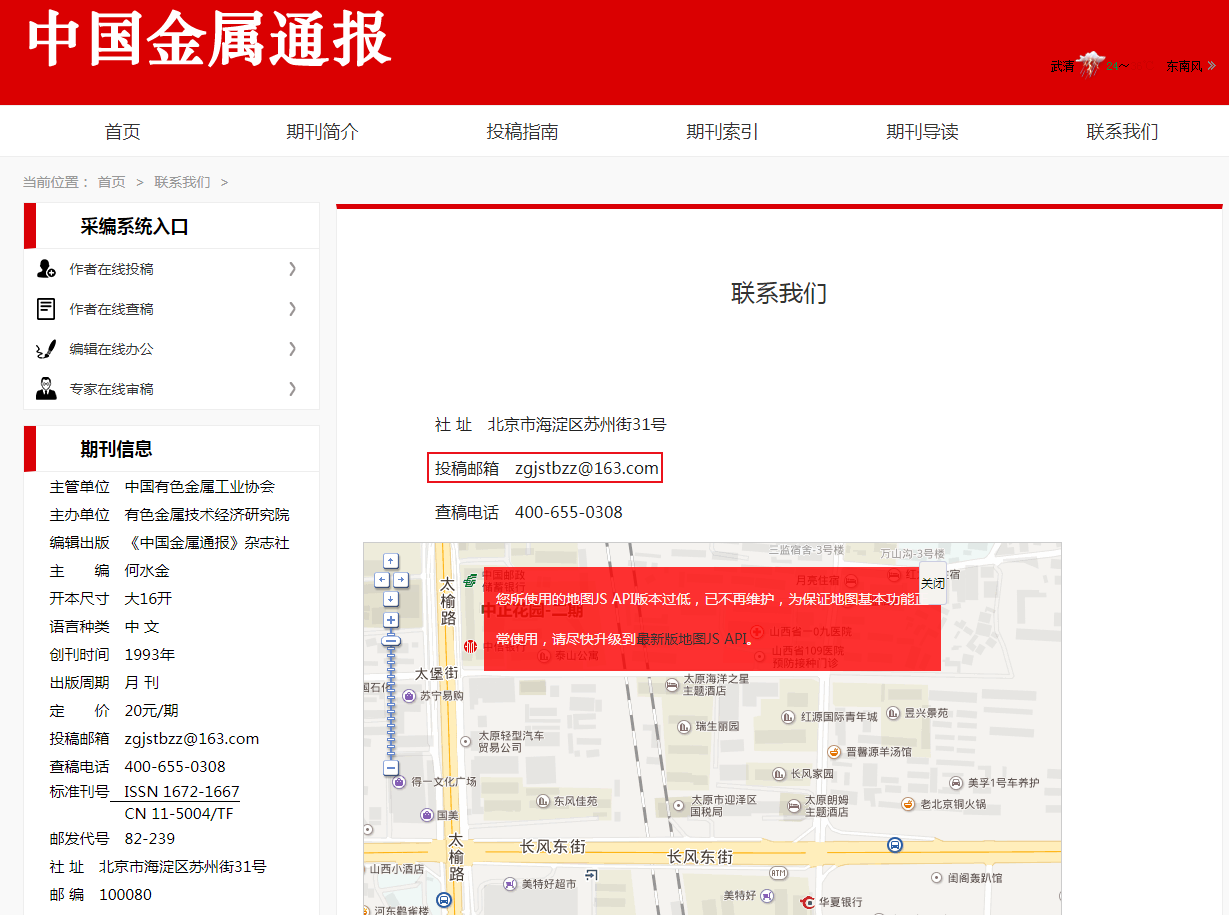Click the 作者在线查稿 document icon
Screen dimensions: 1229x915
pos(46,309)
